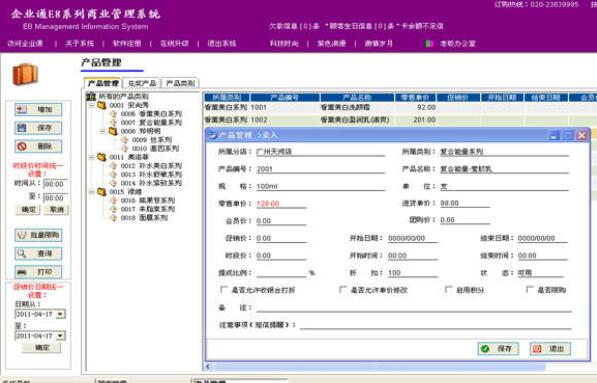The height and width of the screenshot is (383, 597).
Task: Open the 软件注册 menu item
Action: [127, 43]
